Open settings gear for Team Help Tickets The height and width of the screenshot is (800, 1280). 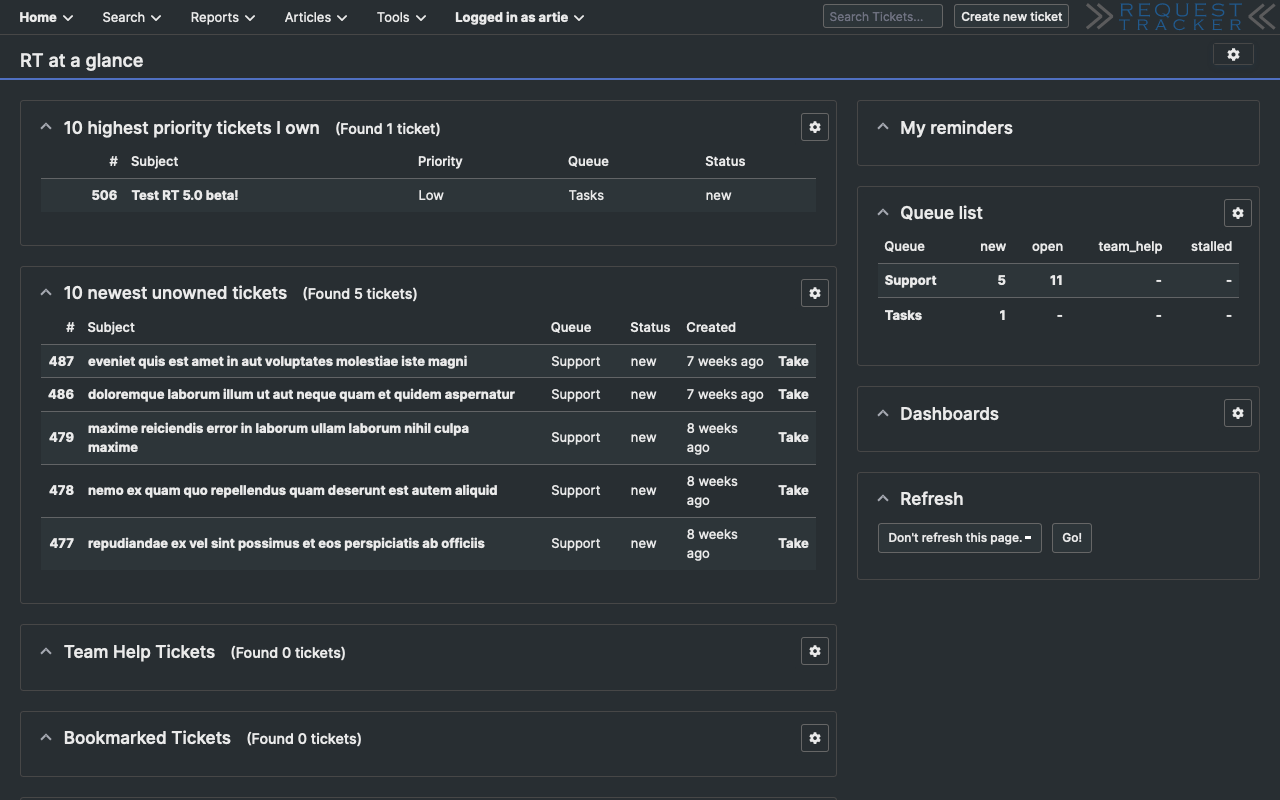814,651
